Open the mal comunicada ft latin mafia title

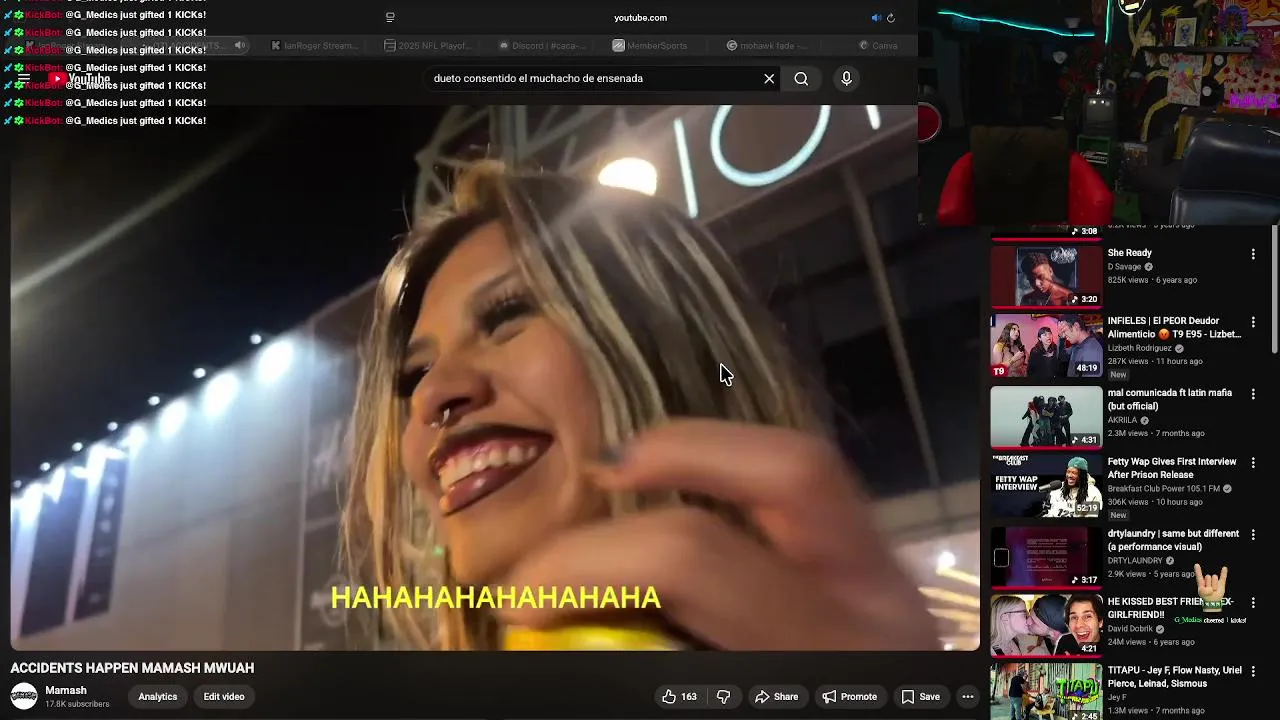[x=1170, y=399]
